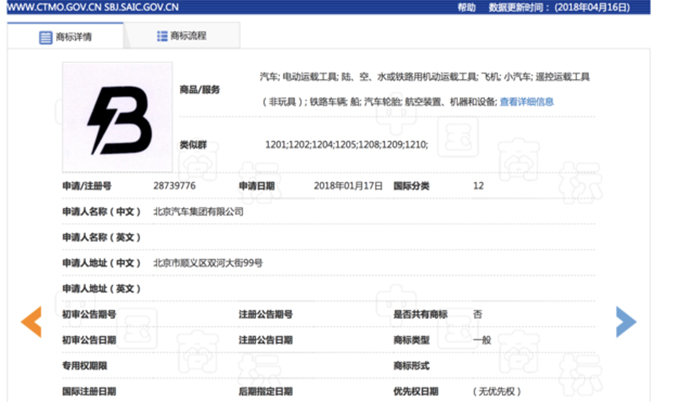Click the 商标详情 tab list icon
The width and height of the screenshot is (680, 402).
[x=45, y=37]
